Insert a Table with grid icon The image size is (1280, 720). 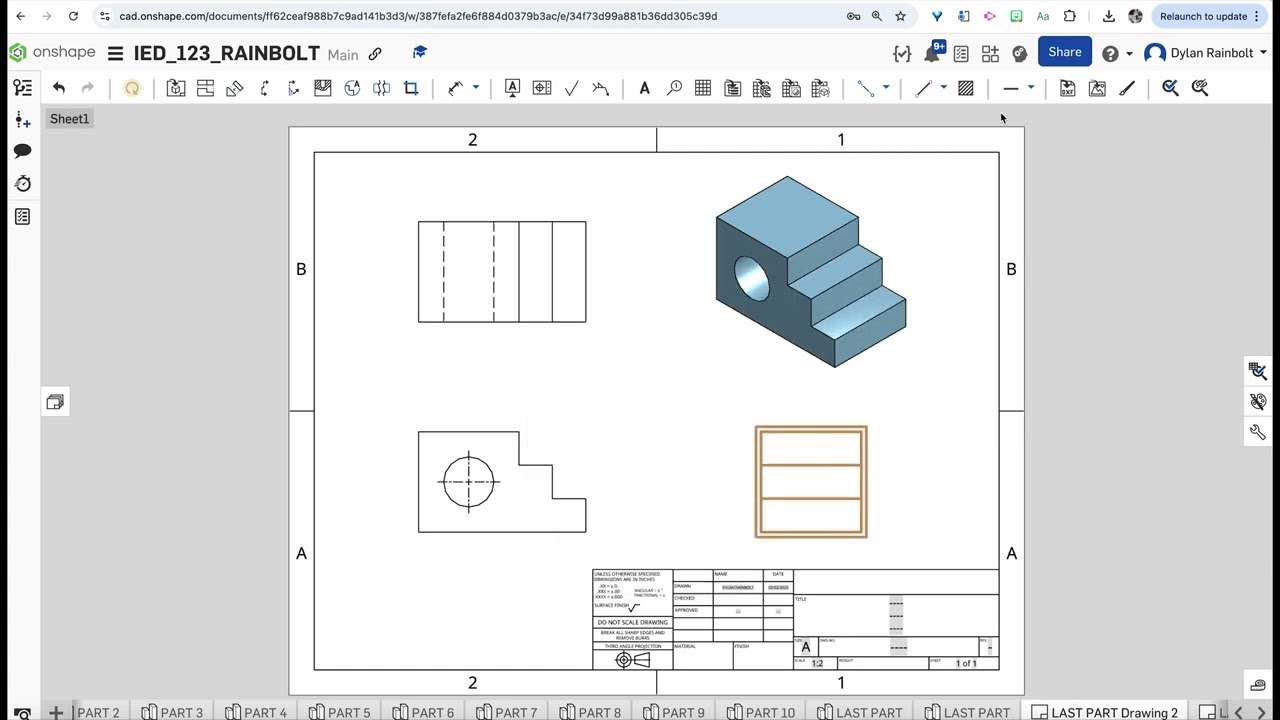(x=703, y=89)
